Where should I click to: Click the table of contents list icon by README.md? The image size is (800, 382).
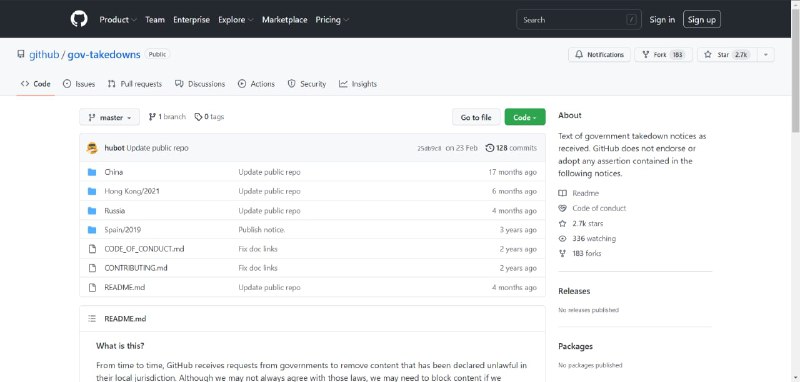point(92,319)
